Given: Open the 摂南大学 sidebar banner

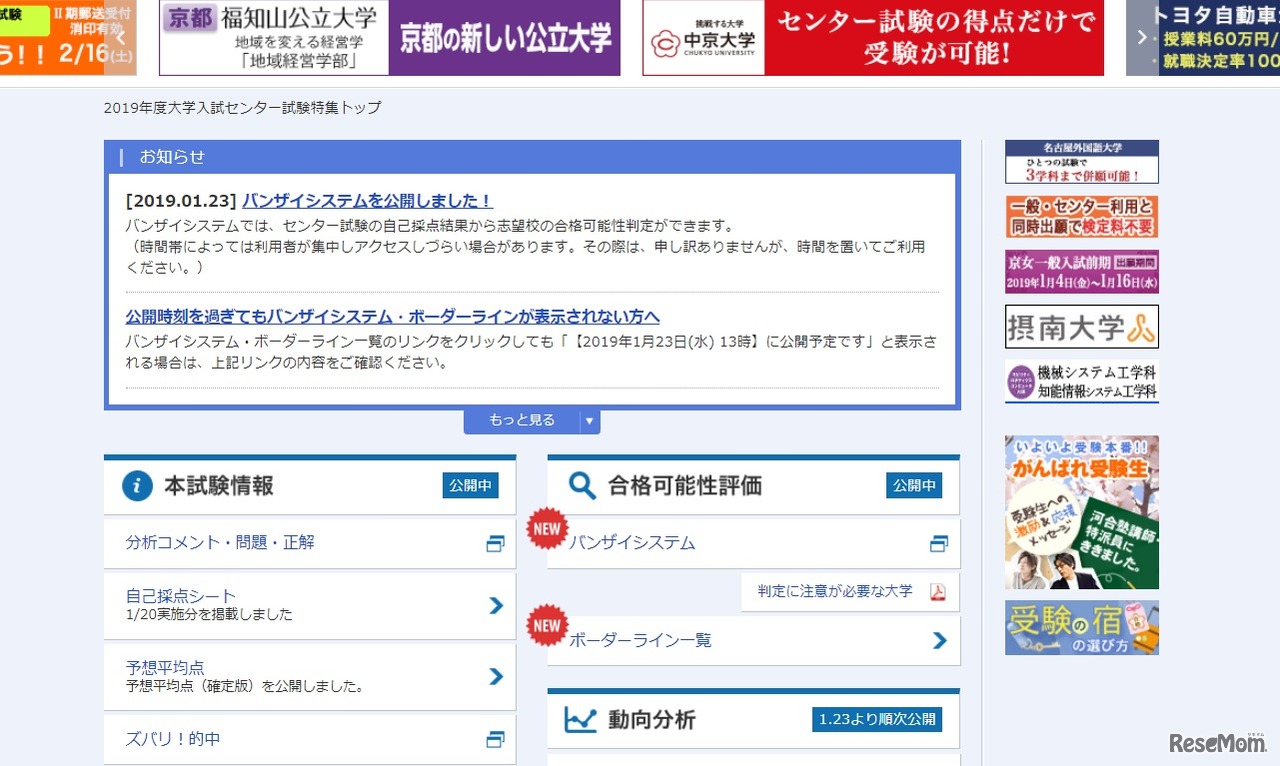Looking at the screenshot, I should point(1081,326).
